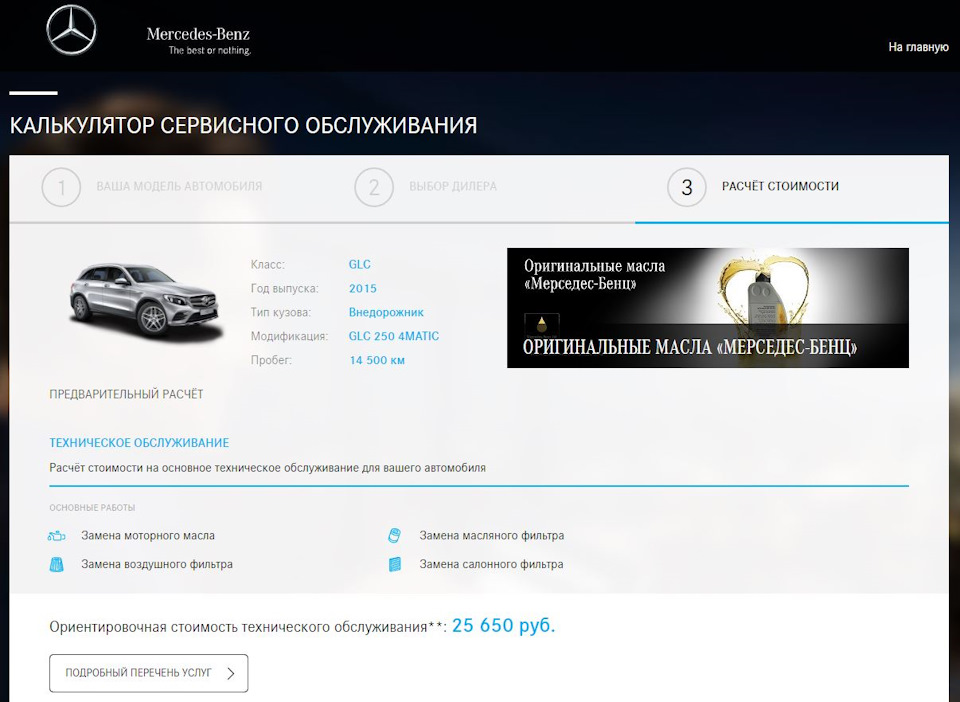Click the 'Год выпуска:' field label
960x702 pixels.
[284, 288]
